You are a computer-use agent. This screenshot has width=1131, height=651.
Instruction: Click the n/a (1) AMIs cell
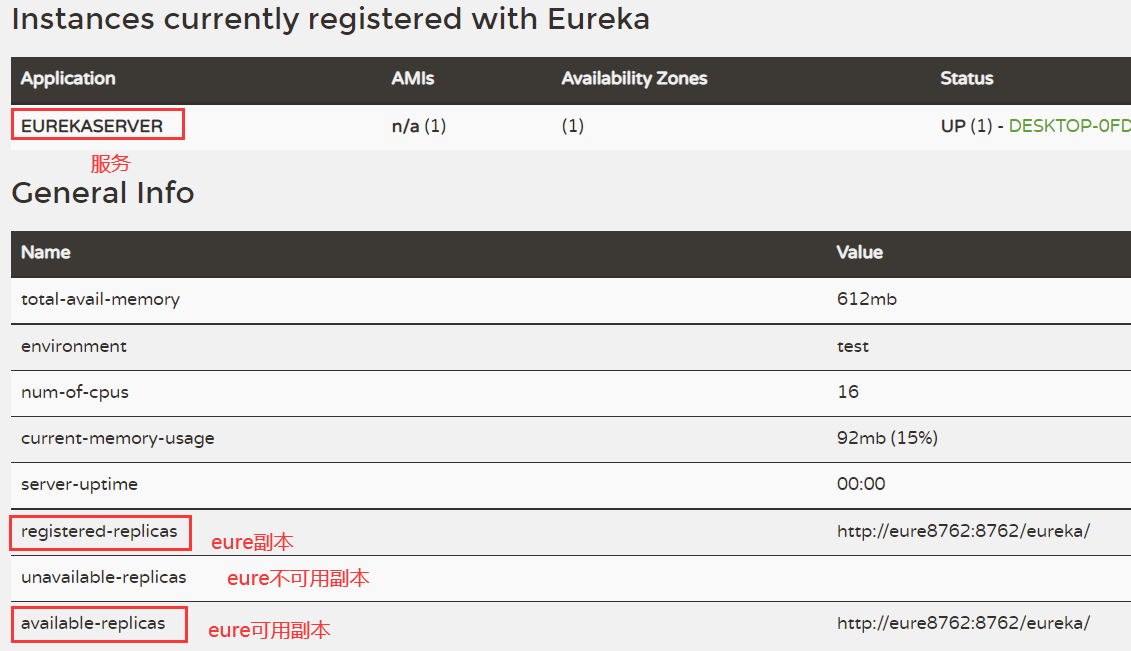point(418,127)
